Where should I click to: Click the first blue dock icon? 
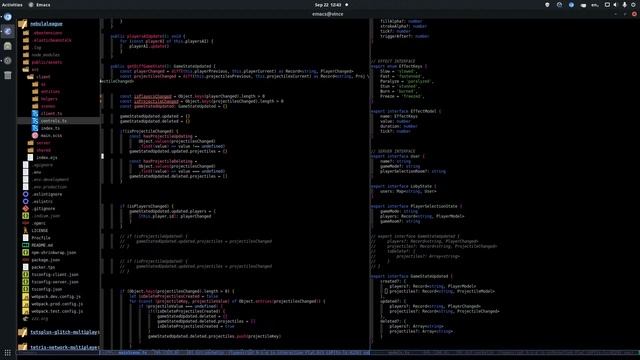pyautogui.click(x=8, y=17)
